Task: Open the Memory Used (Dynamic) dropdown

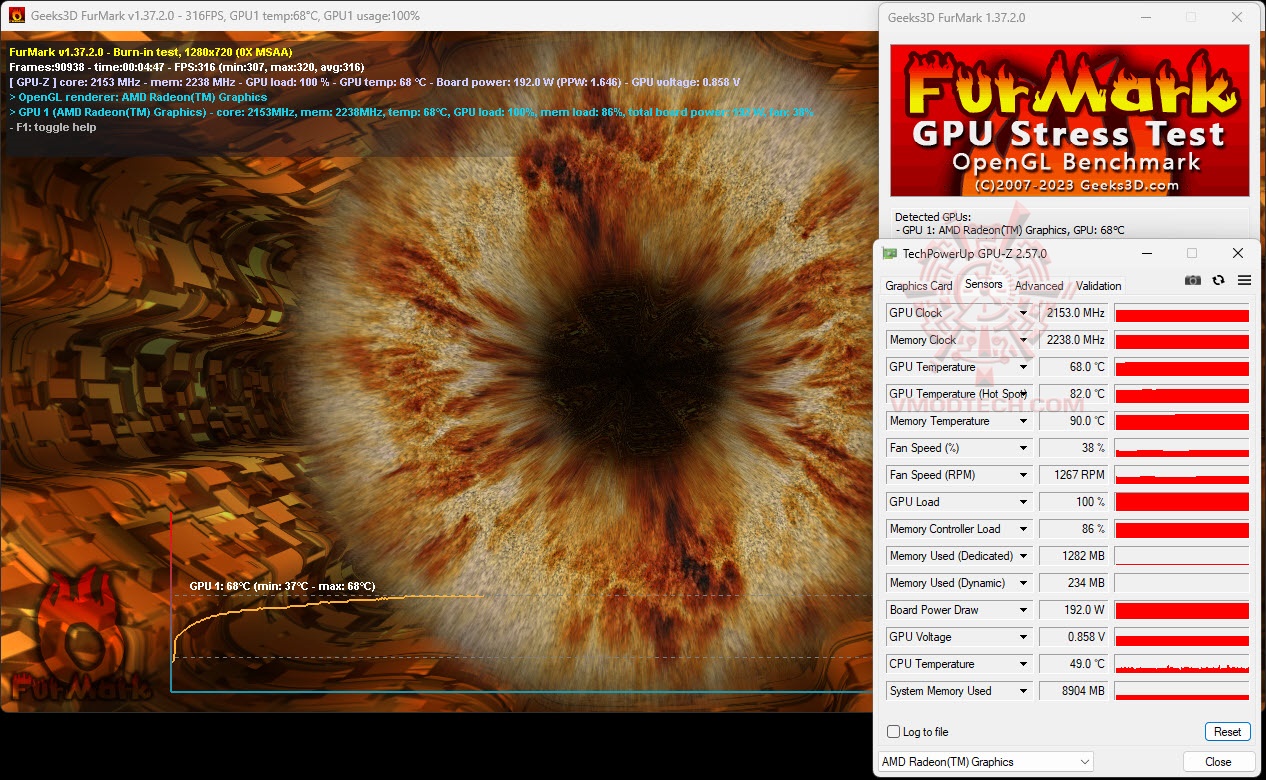Action: click(x=1023, y=583)
